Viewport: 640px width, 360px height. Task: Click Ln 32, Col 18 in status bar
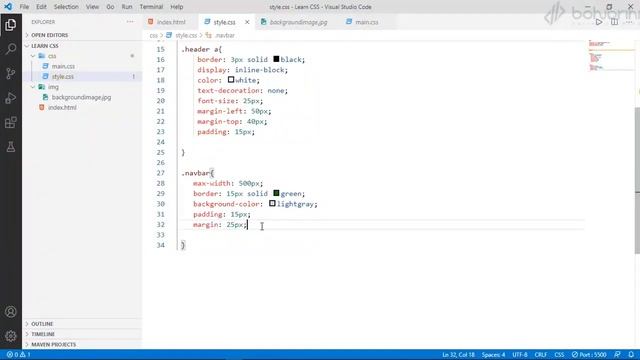click(x=458, y=354)
